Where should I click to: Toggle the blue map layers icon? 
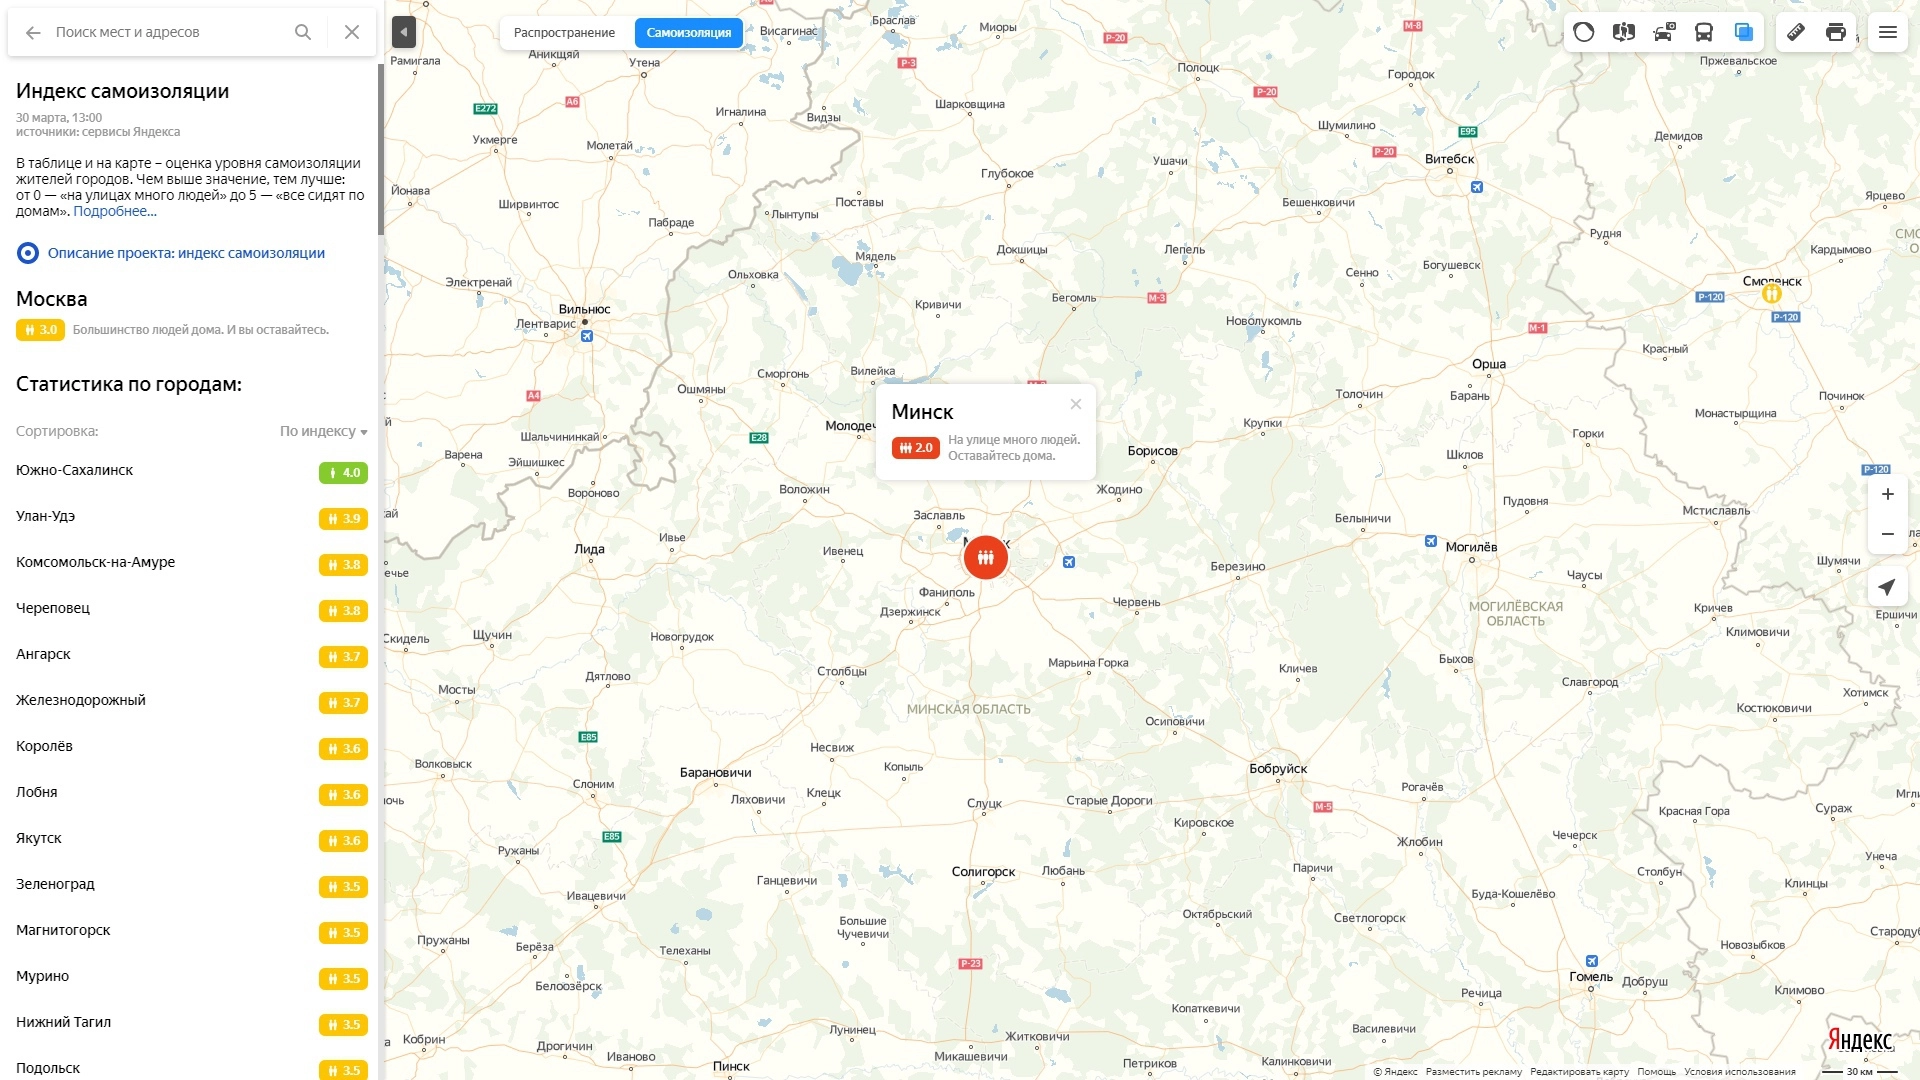tap(1744, 32)
